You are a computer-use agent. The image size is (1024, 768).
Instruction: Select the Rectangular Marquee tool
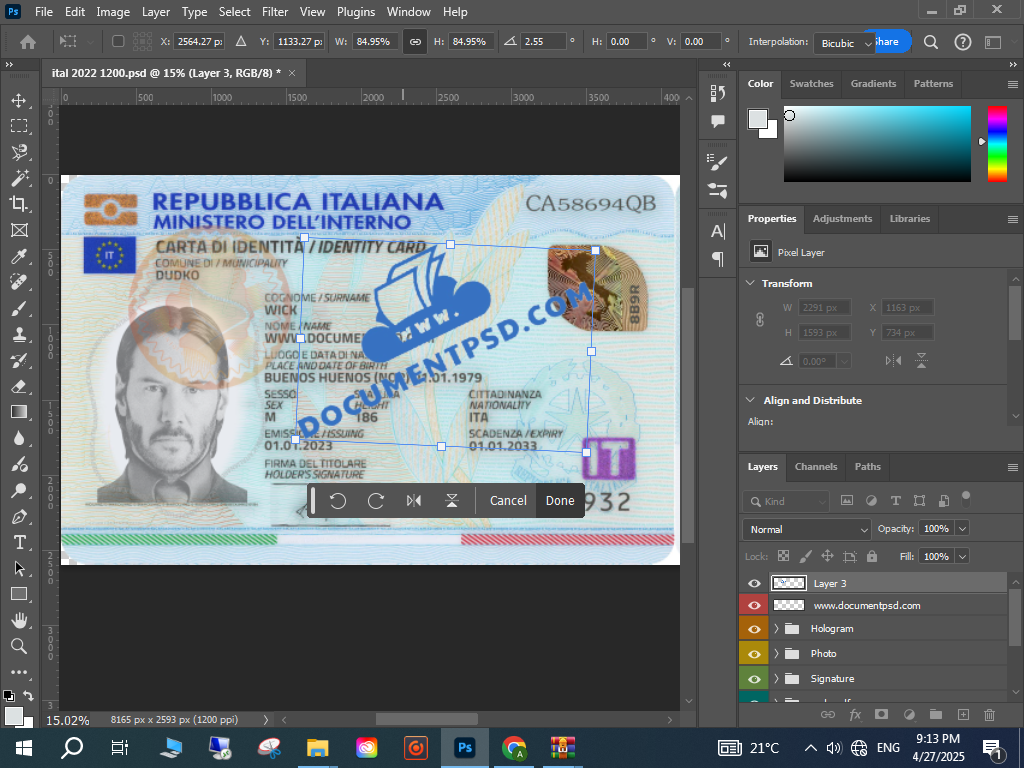click(19, 125)
